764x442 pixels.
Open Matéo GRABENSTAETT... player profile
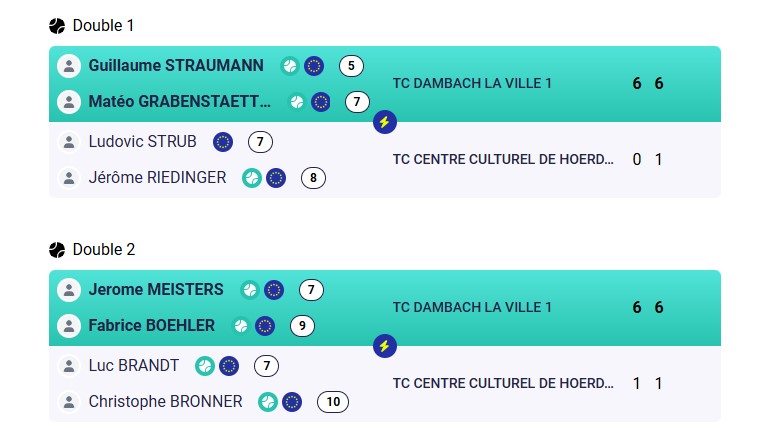179,102
